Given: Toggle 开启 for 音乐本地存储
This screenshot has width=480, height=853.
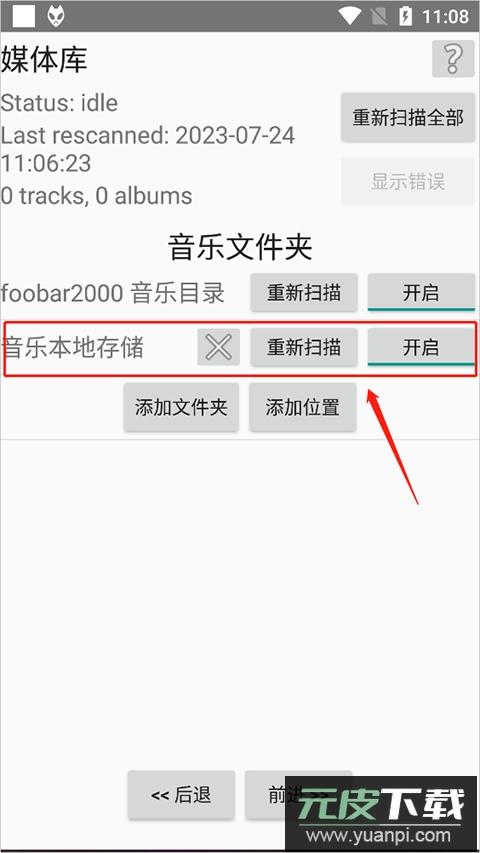Looking at the screenshot, I should (421, 347).
